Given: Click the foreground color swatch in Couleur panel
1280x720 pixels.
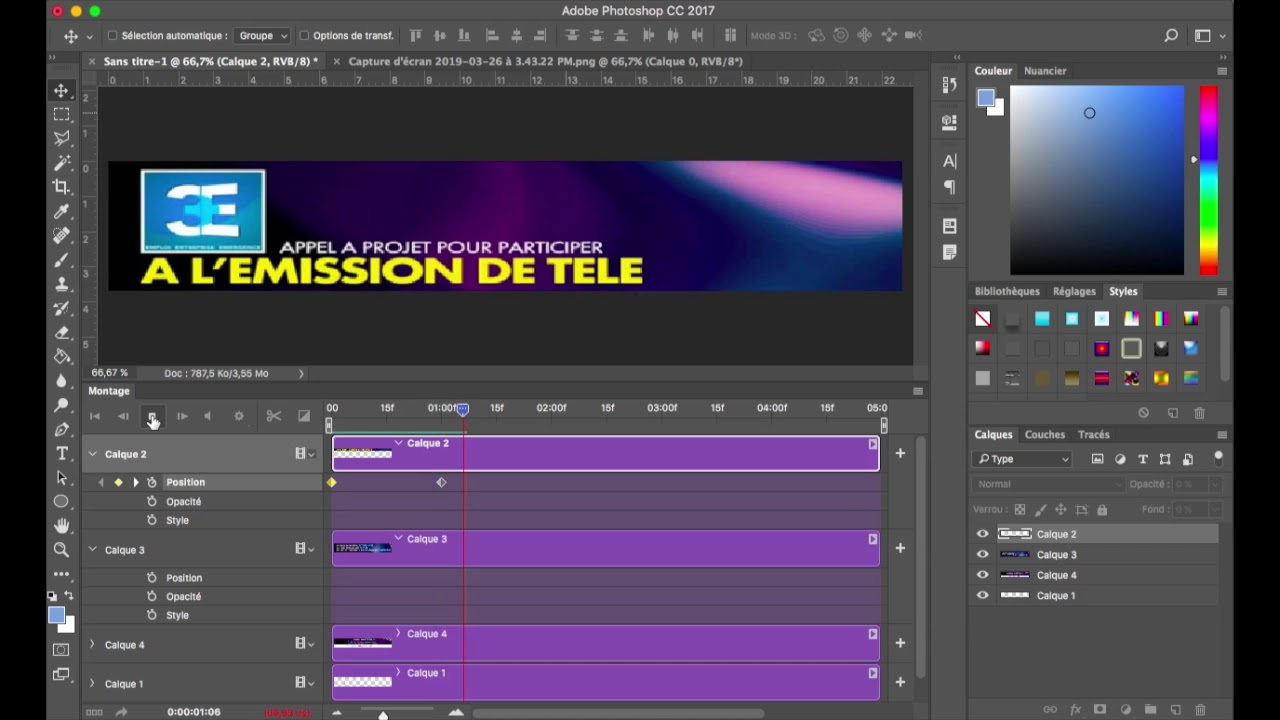Looking at the screenshot, I should (986, 98).
